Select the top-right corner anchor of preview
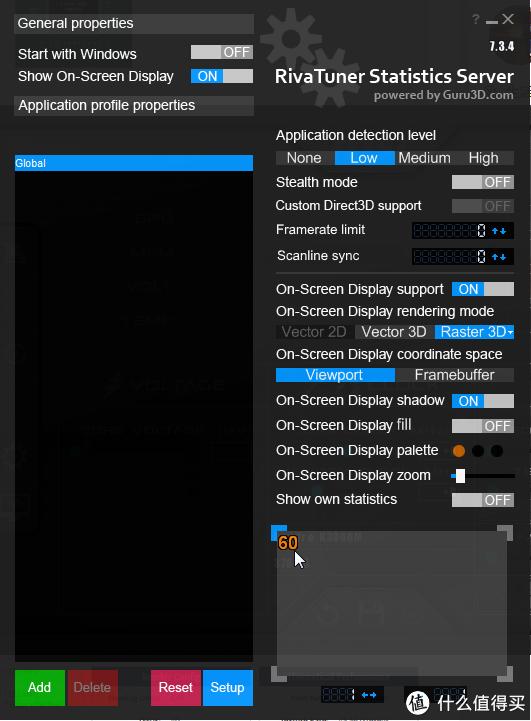Screen dimensions: 531x721 pyautogui.click(x=506, y=533)
